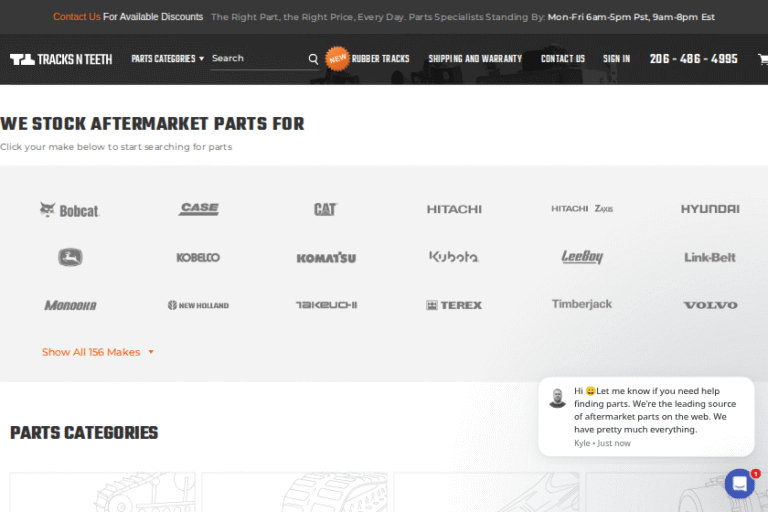The image size is (768, 512).
Task: Open the chat messenger bubble
Action: pyautogui.click(x=739, y=484)
